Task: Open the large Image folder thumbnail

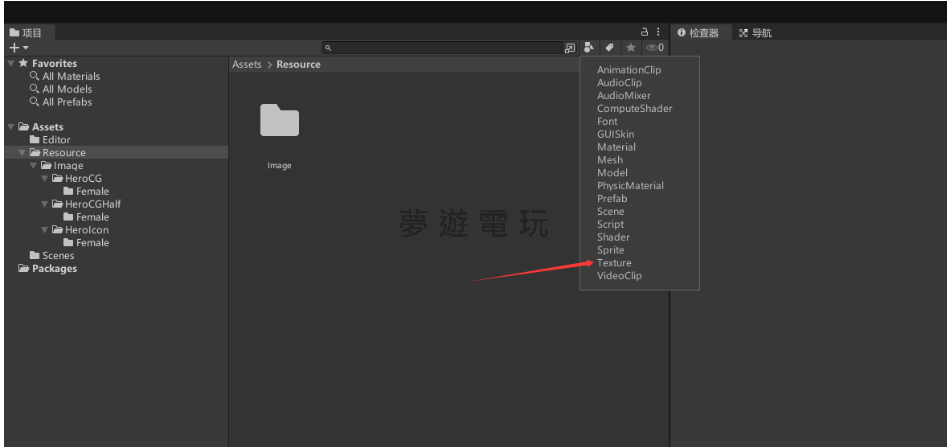Action: (279, 121)
